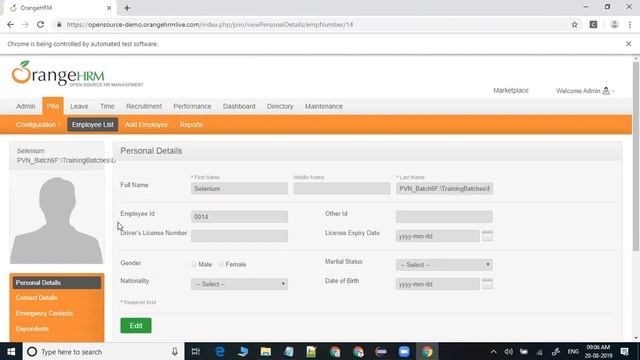Dismiss the automated test software notice
The height and width of the screenshot is (360, 640).
(629, 44)
